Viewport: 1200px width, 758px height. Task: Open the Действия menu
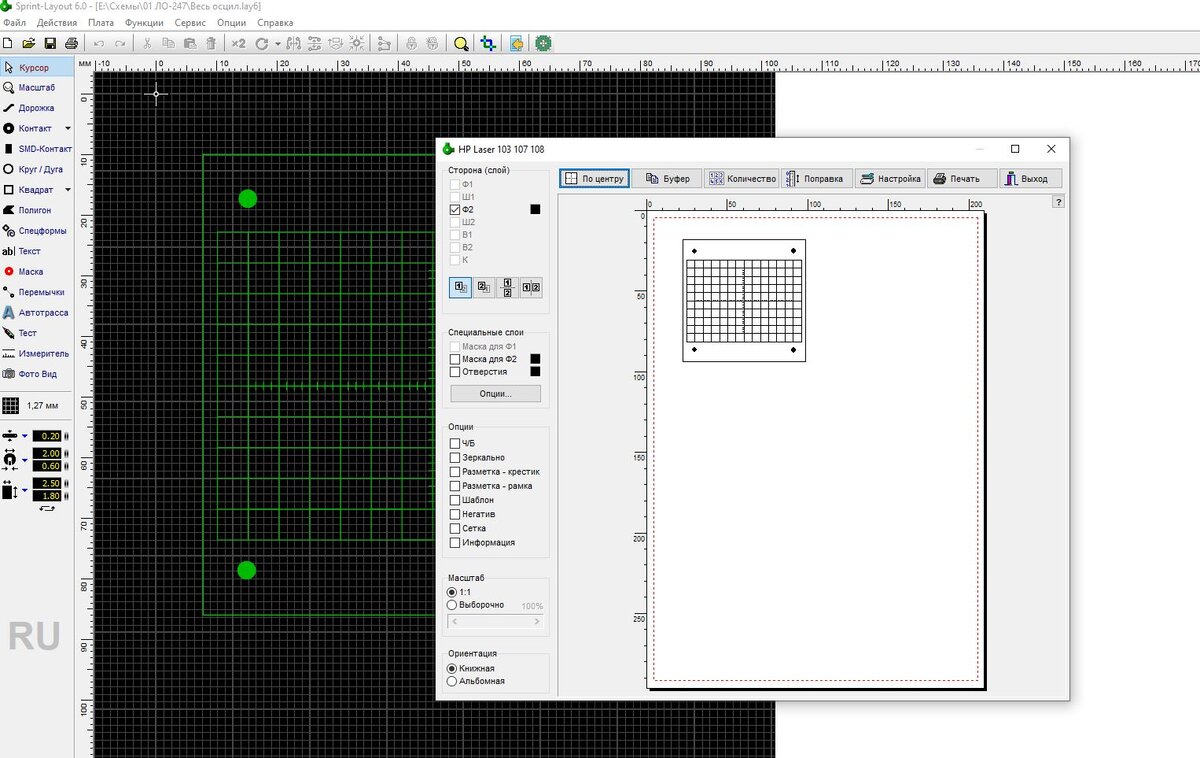[x=56, y=22]
